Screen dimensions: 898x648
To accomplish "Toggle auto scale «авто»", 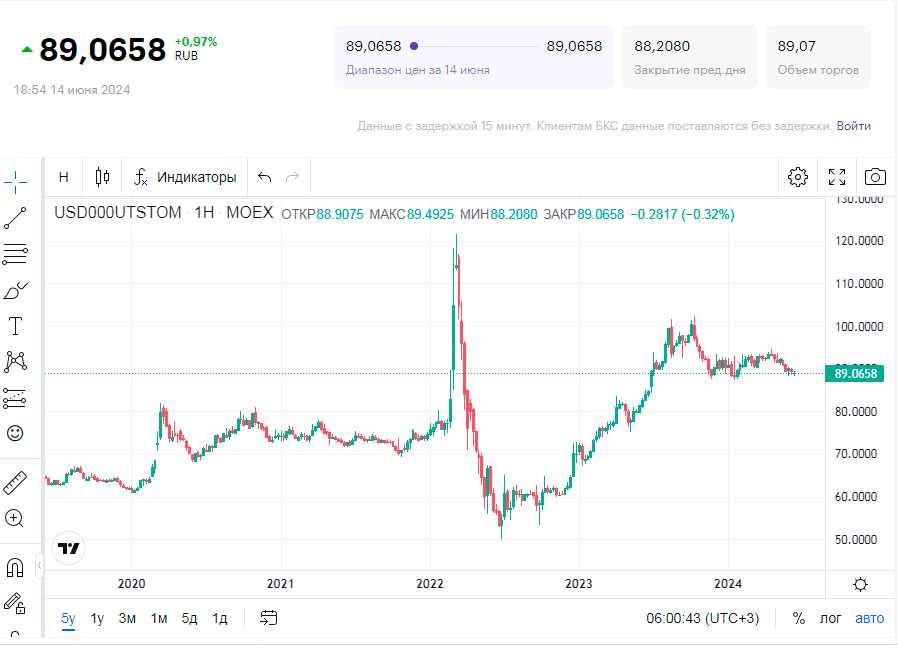I will pyautogui.click(x=870, y=618).
